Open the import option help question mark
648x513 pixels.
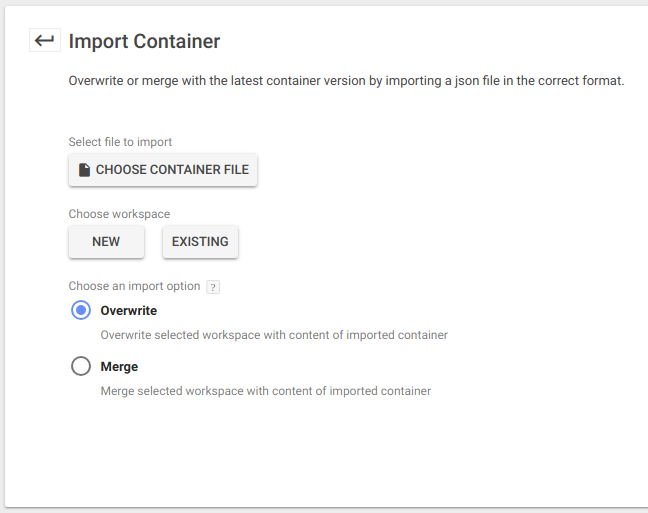click(213, 287)
